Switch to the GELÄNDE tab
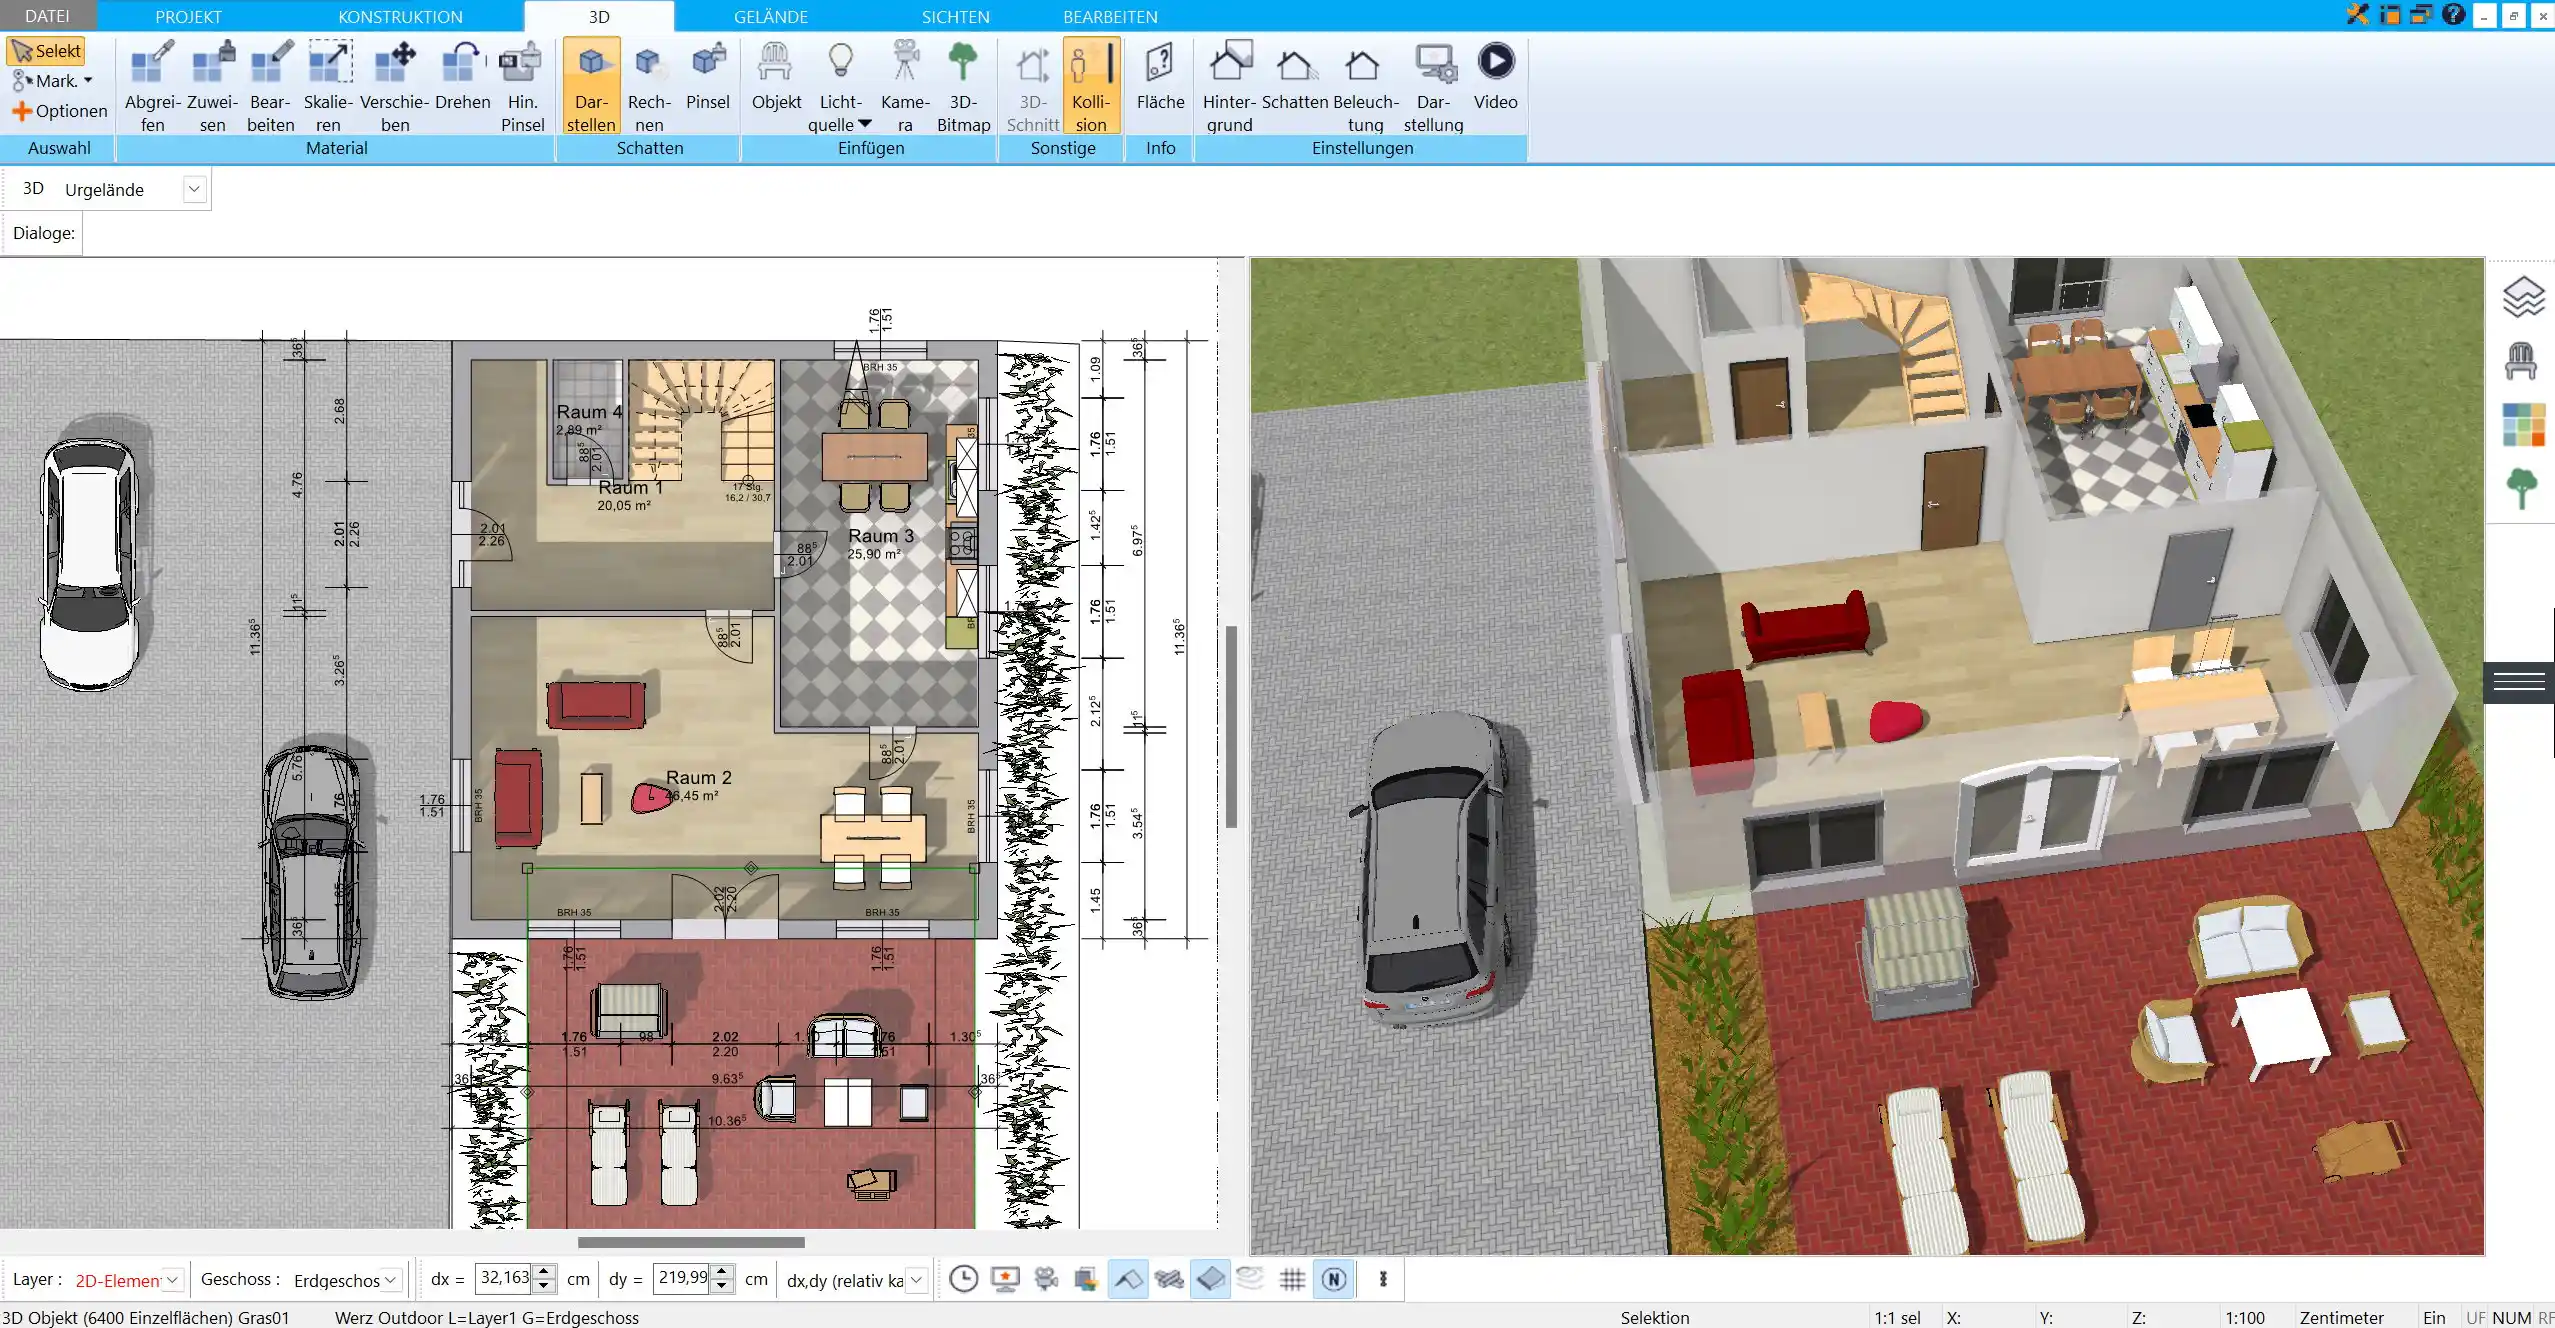This screenshot has height=1328, width=2555. pos(770,16)
